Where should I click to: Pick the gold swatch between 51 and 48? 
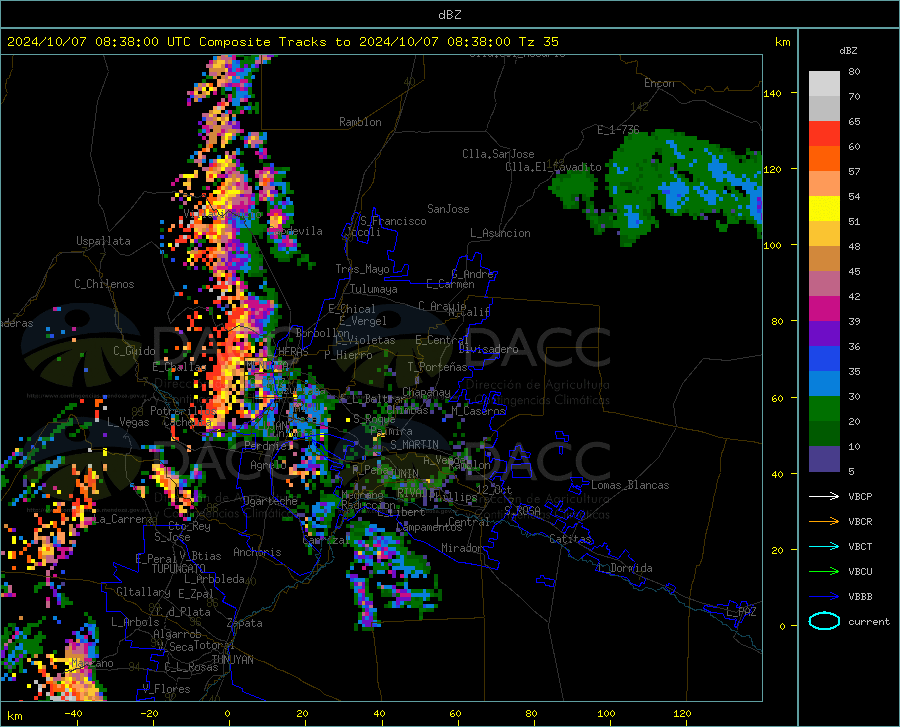point(824,234)
